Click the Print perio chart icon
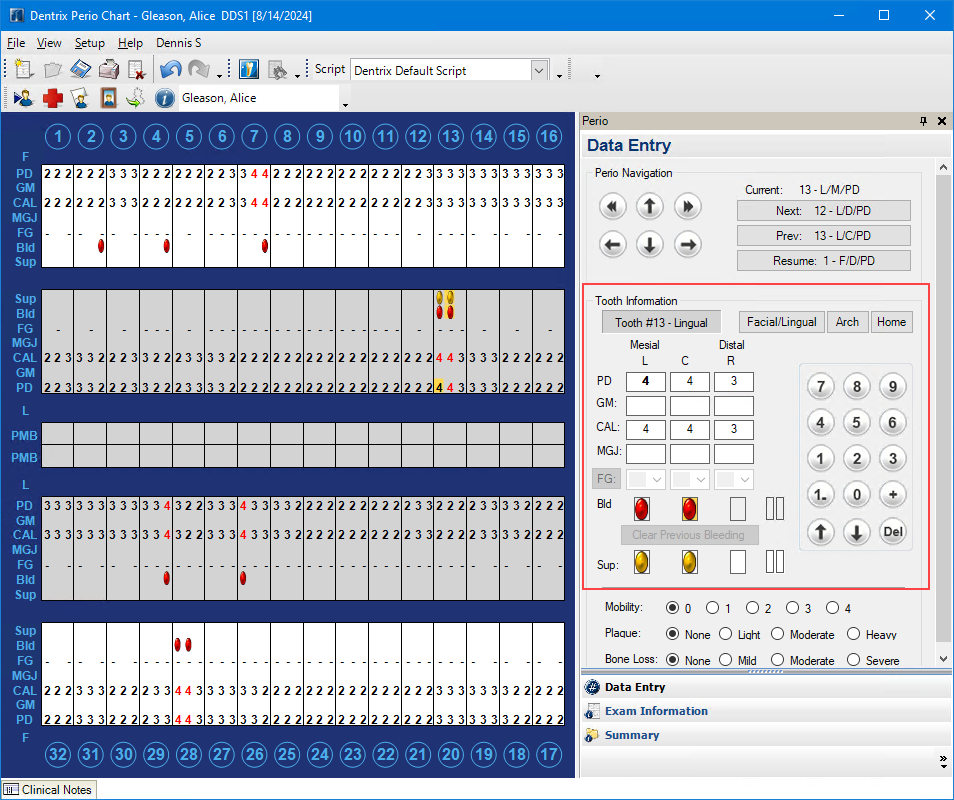This screenshot has height=800, width=954. (x=109, y=68)
